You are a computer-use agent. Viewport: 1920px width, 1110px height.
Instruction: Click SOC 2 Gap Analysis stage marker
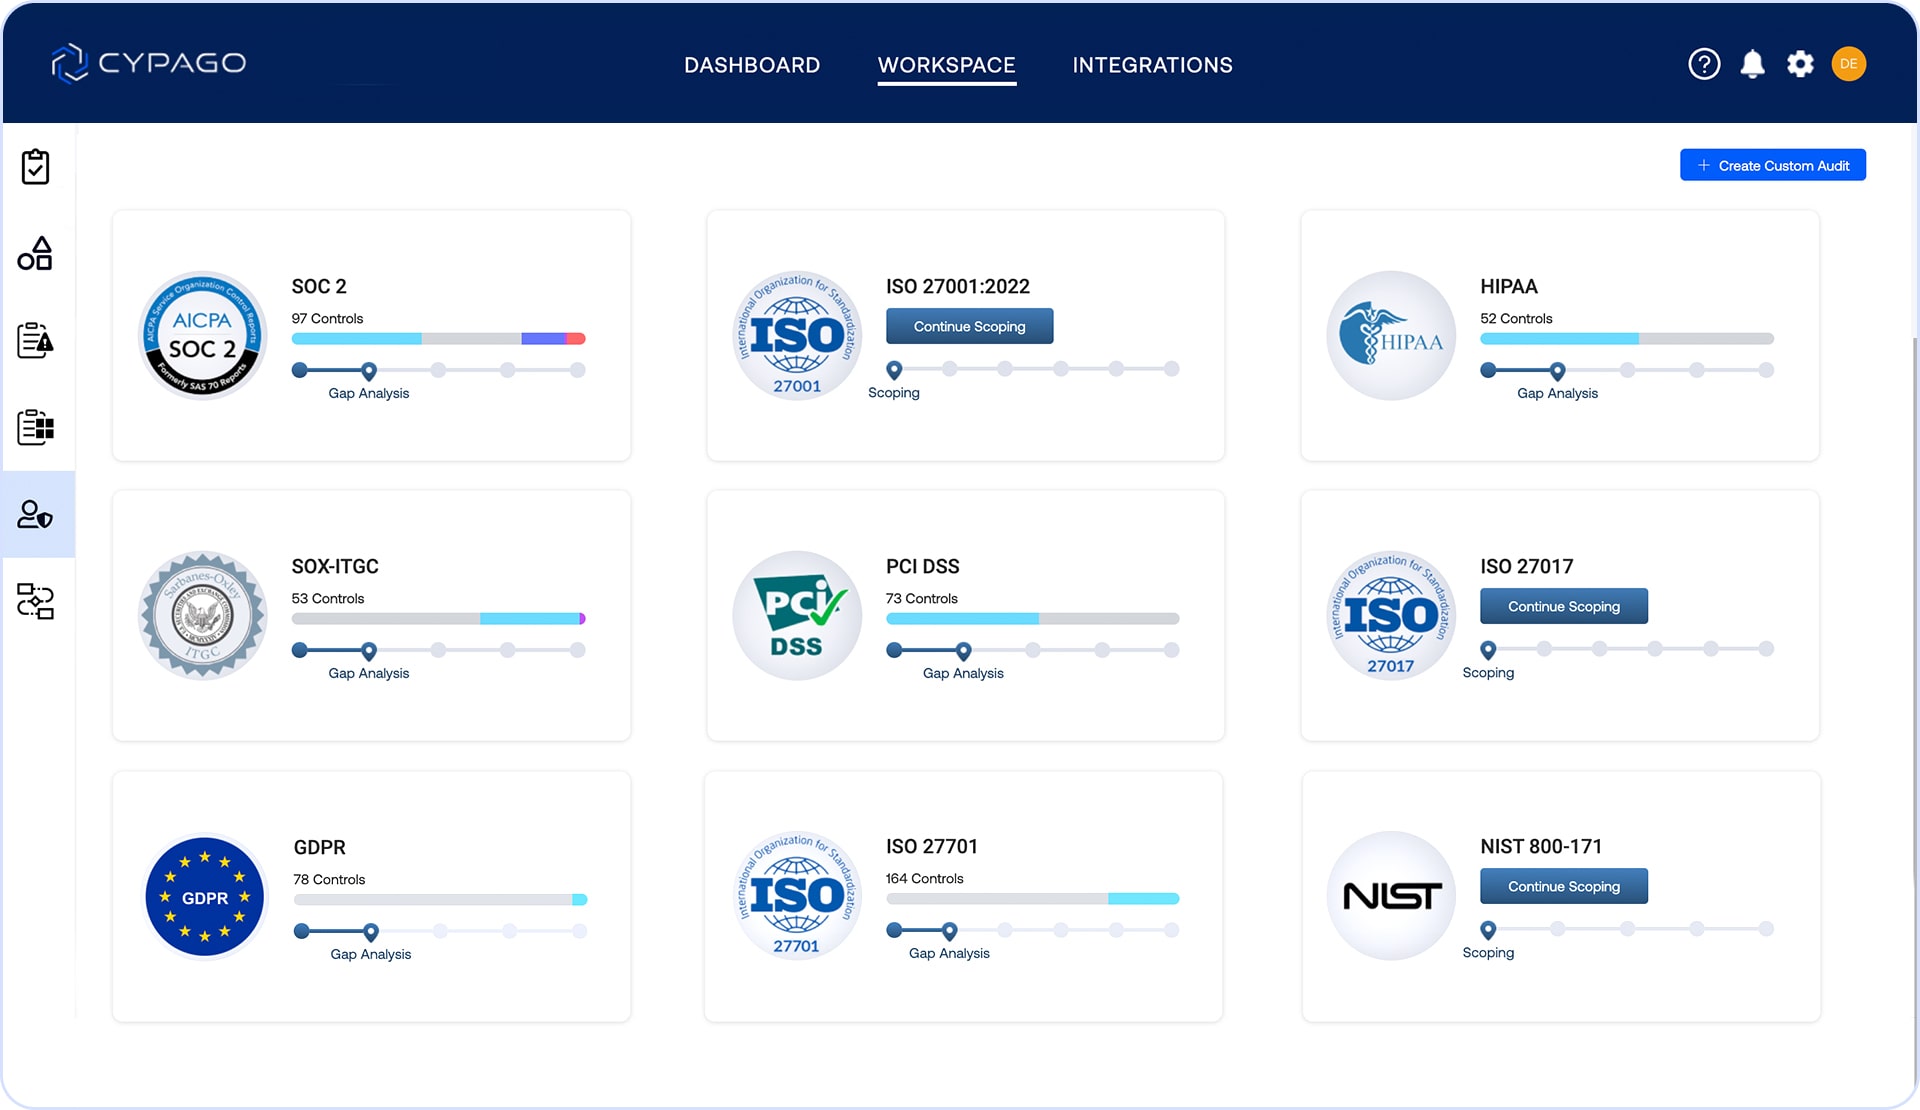(x=369, y=371)
